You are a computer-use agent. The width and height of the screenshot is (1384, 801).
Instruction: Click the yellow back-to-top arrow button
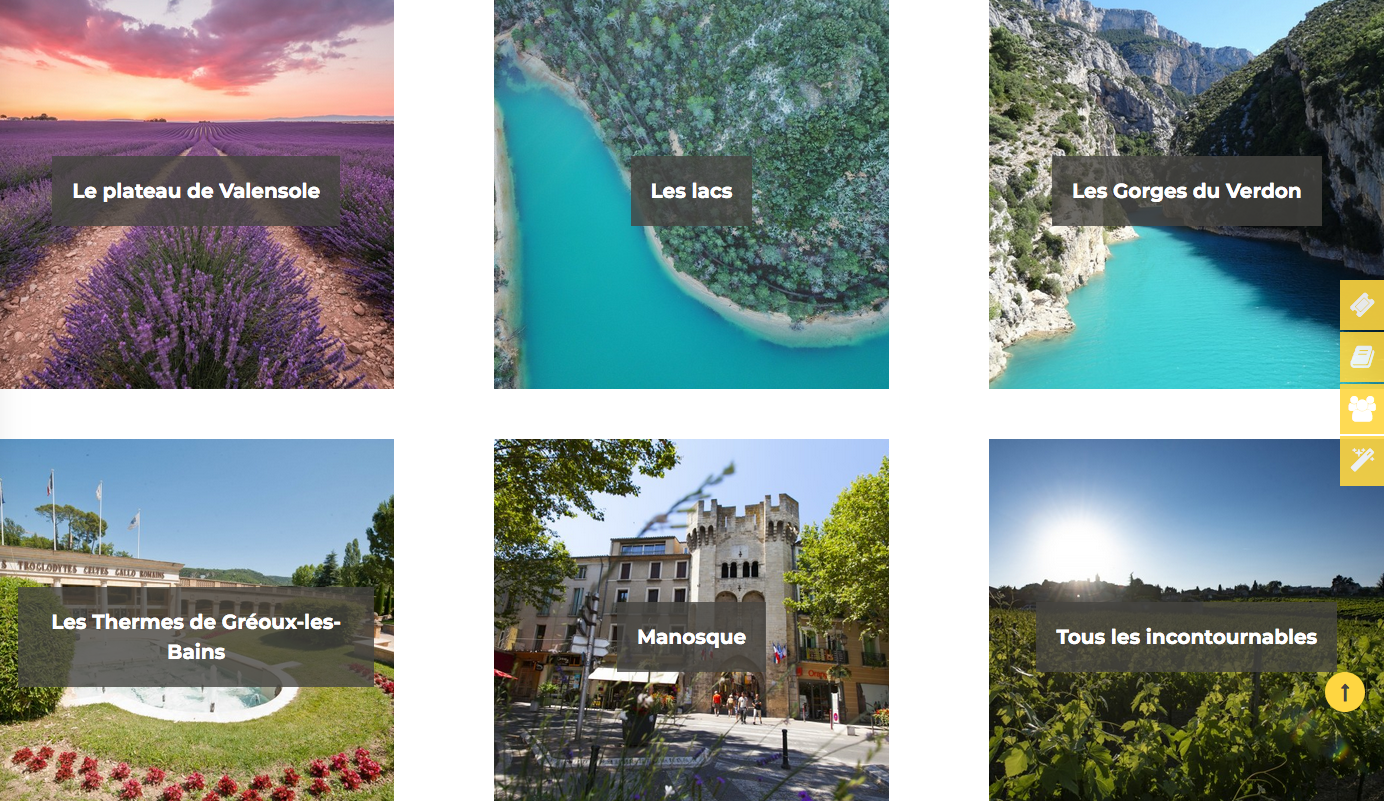tap(1345, 691)
